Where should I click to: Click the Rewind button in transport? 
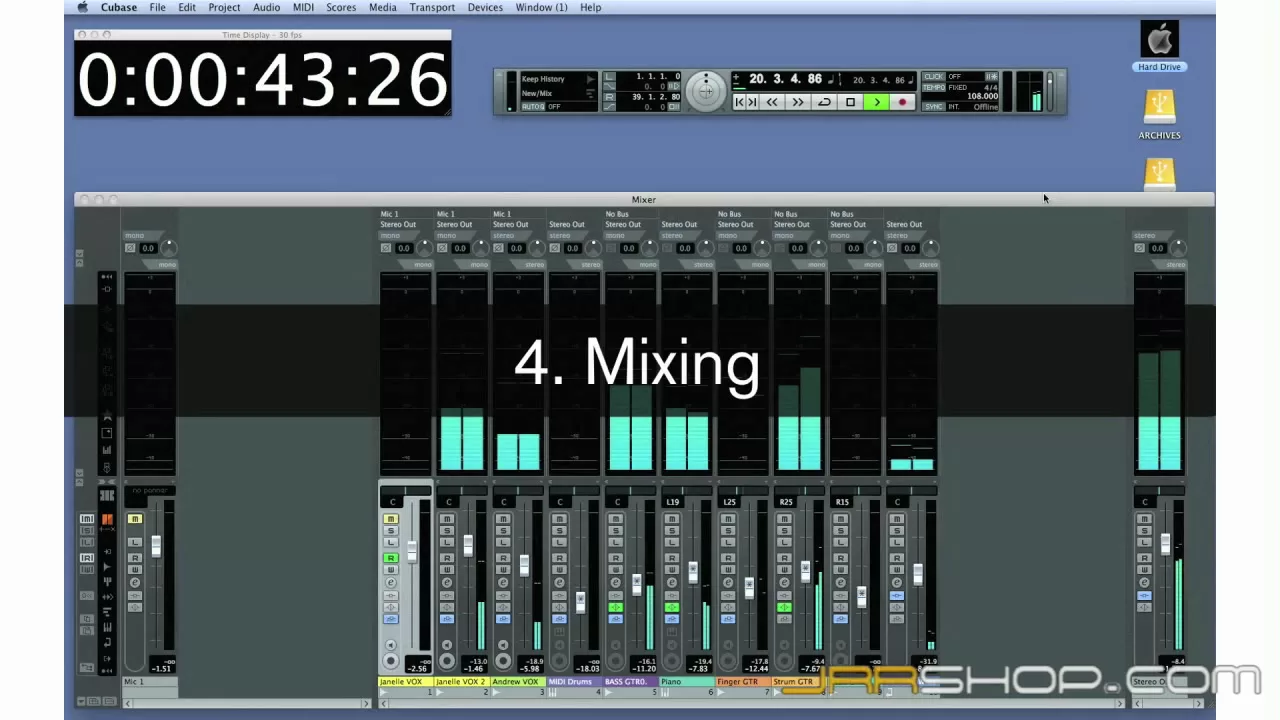772,101
